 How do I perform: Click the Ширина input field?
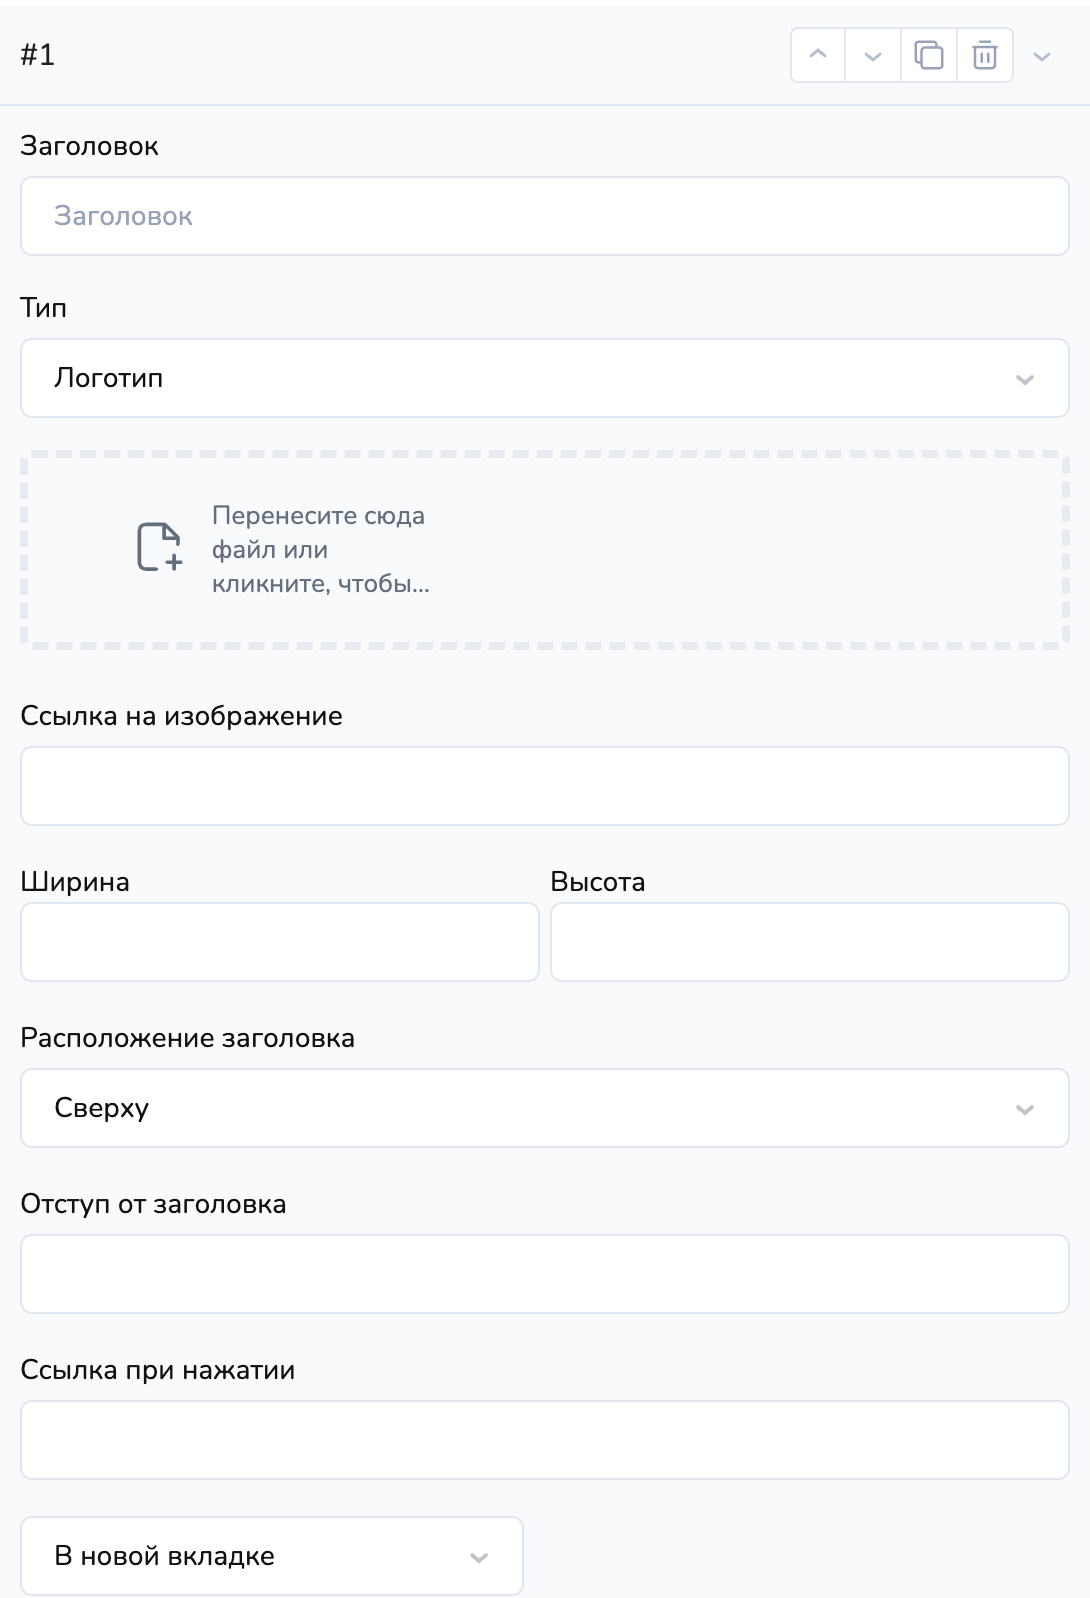280,942
